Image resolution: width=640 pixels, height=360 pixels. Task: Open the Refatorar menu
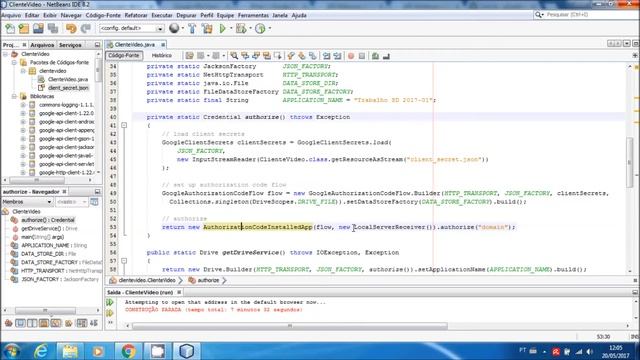[x=136, y=15]
